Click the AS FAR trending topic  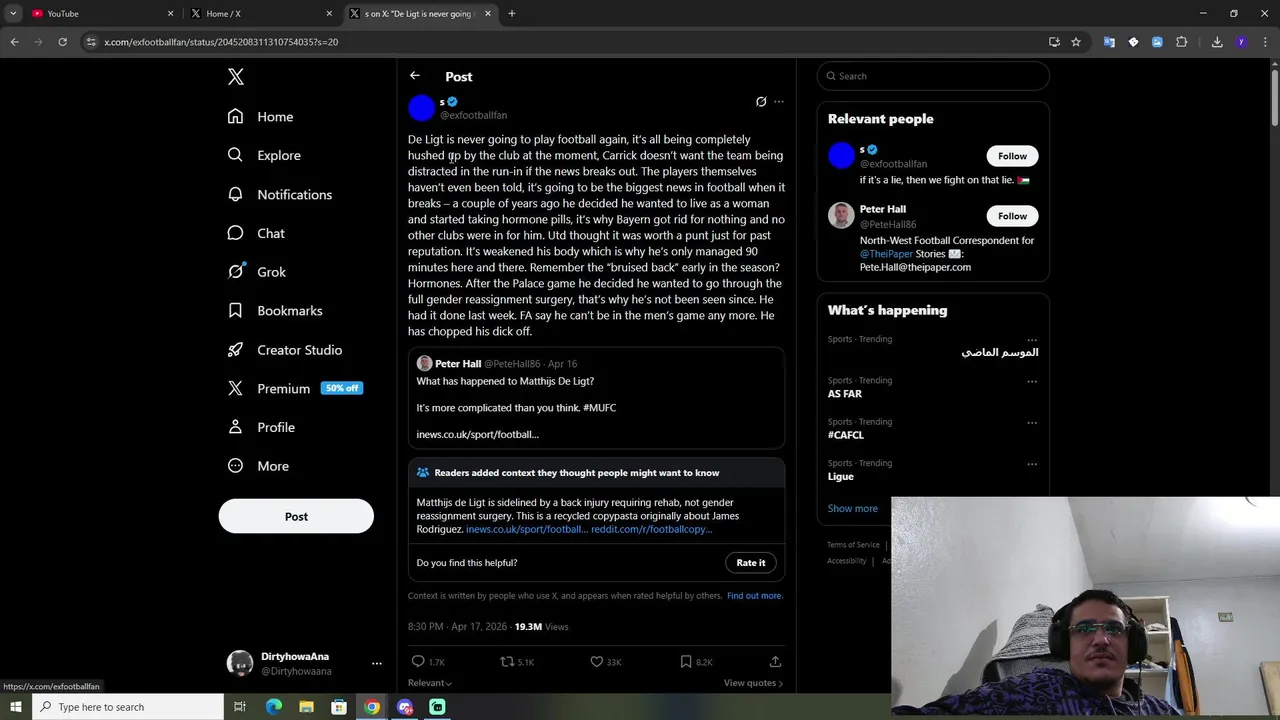click(x=844, y=394)
